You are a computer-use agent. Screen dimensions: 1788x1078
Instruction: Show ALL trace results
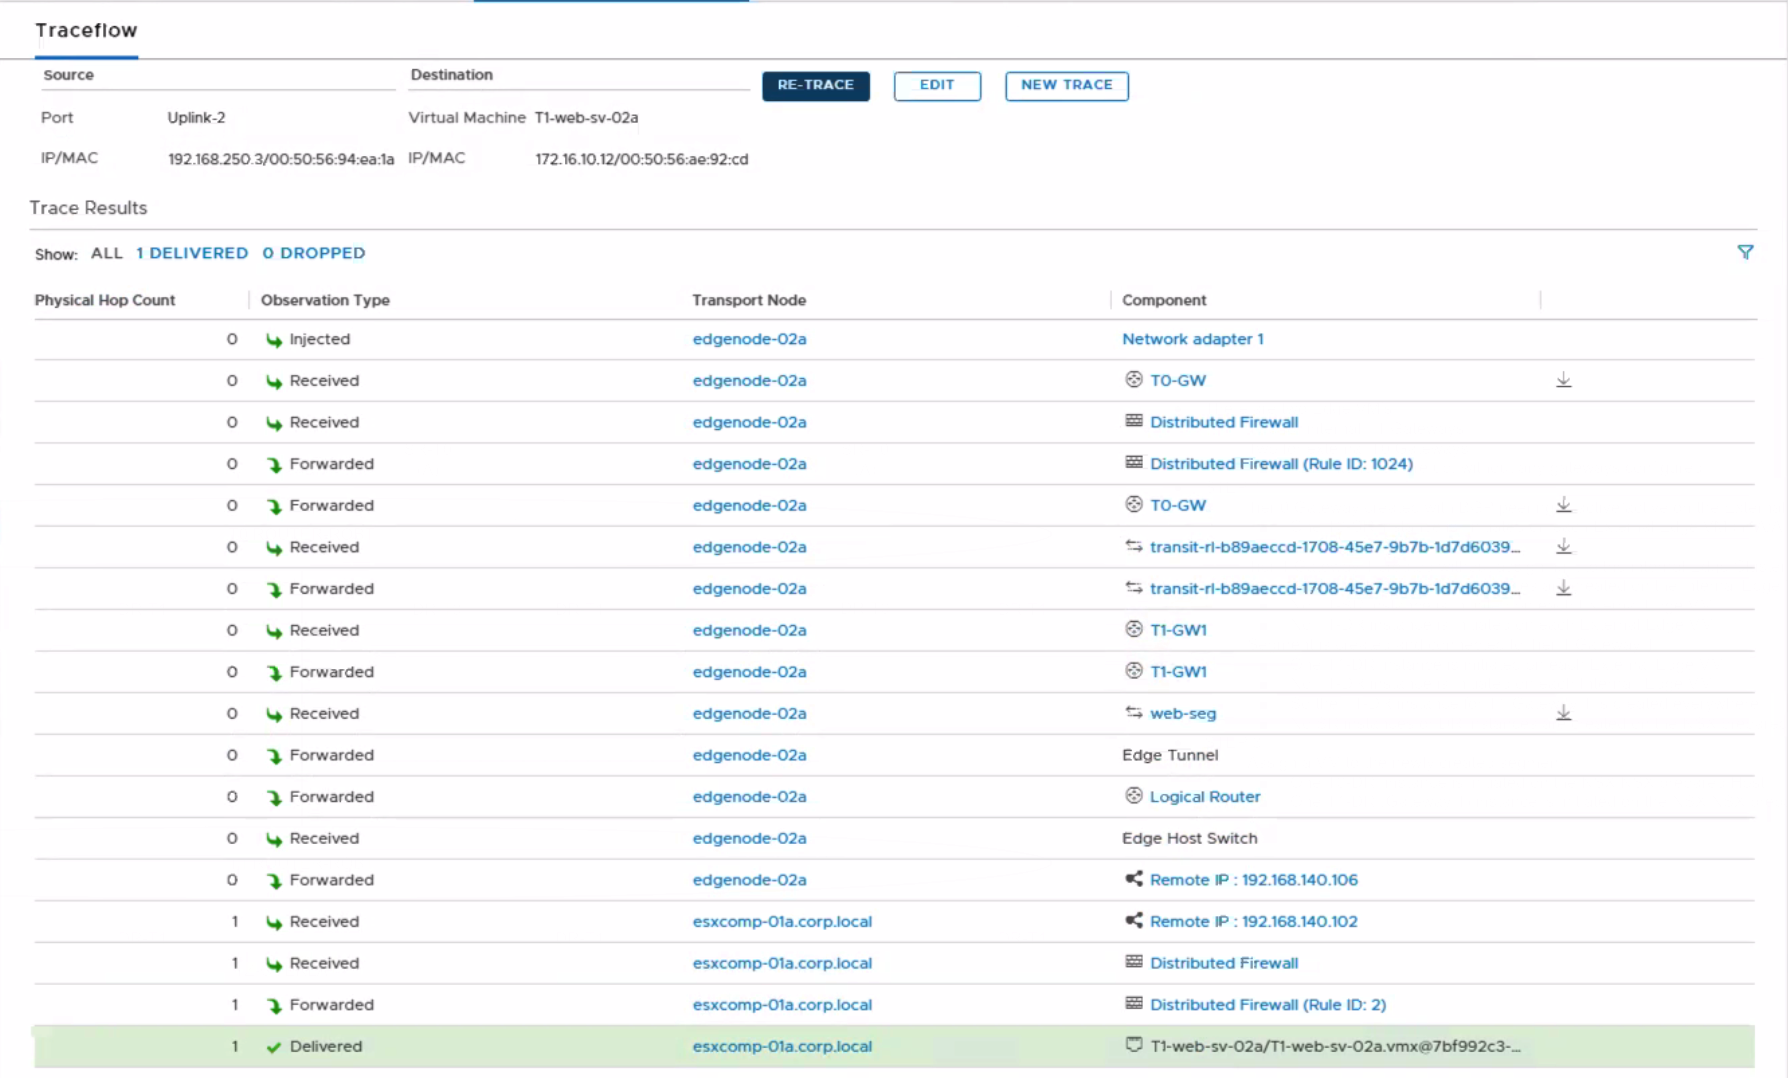tap(106, 253)
